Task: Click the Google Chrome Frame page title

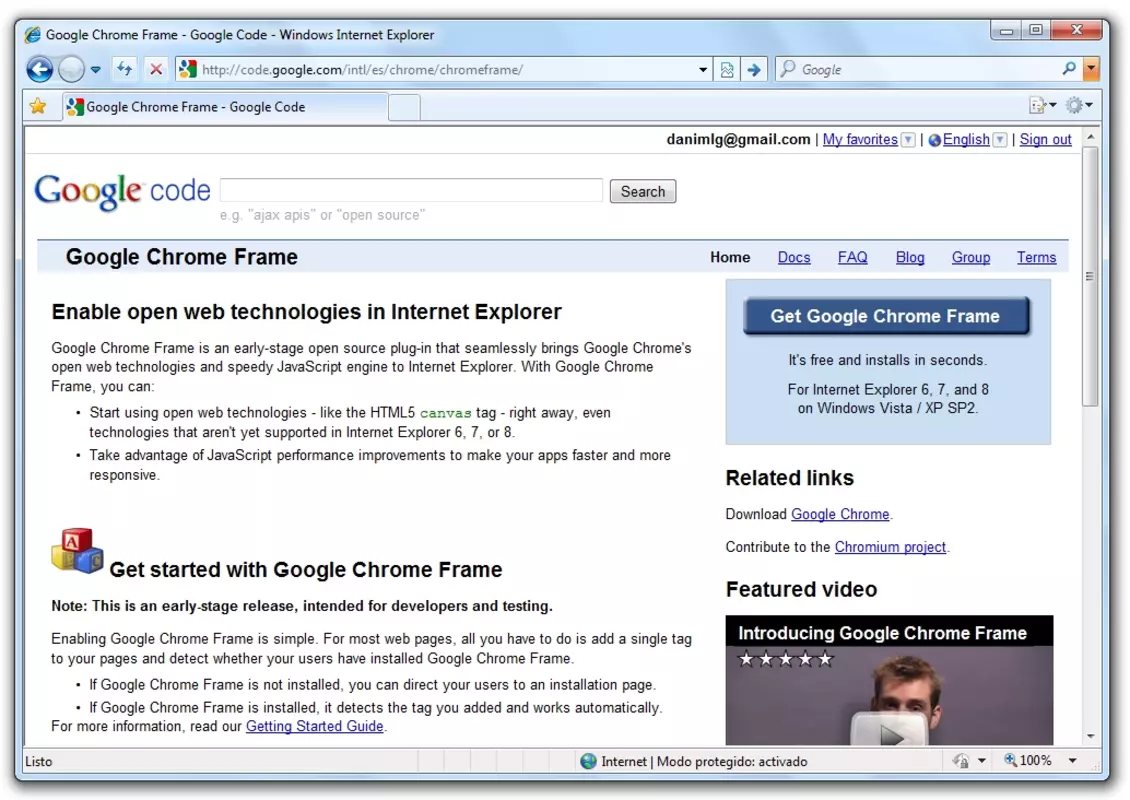Action: (182, 257)
